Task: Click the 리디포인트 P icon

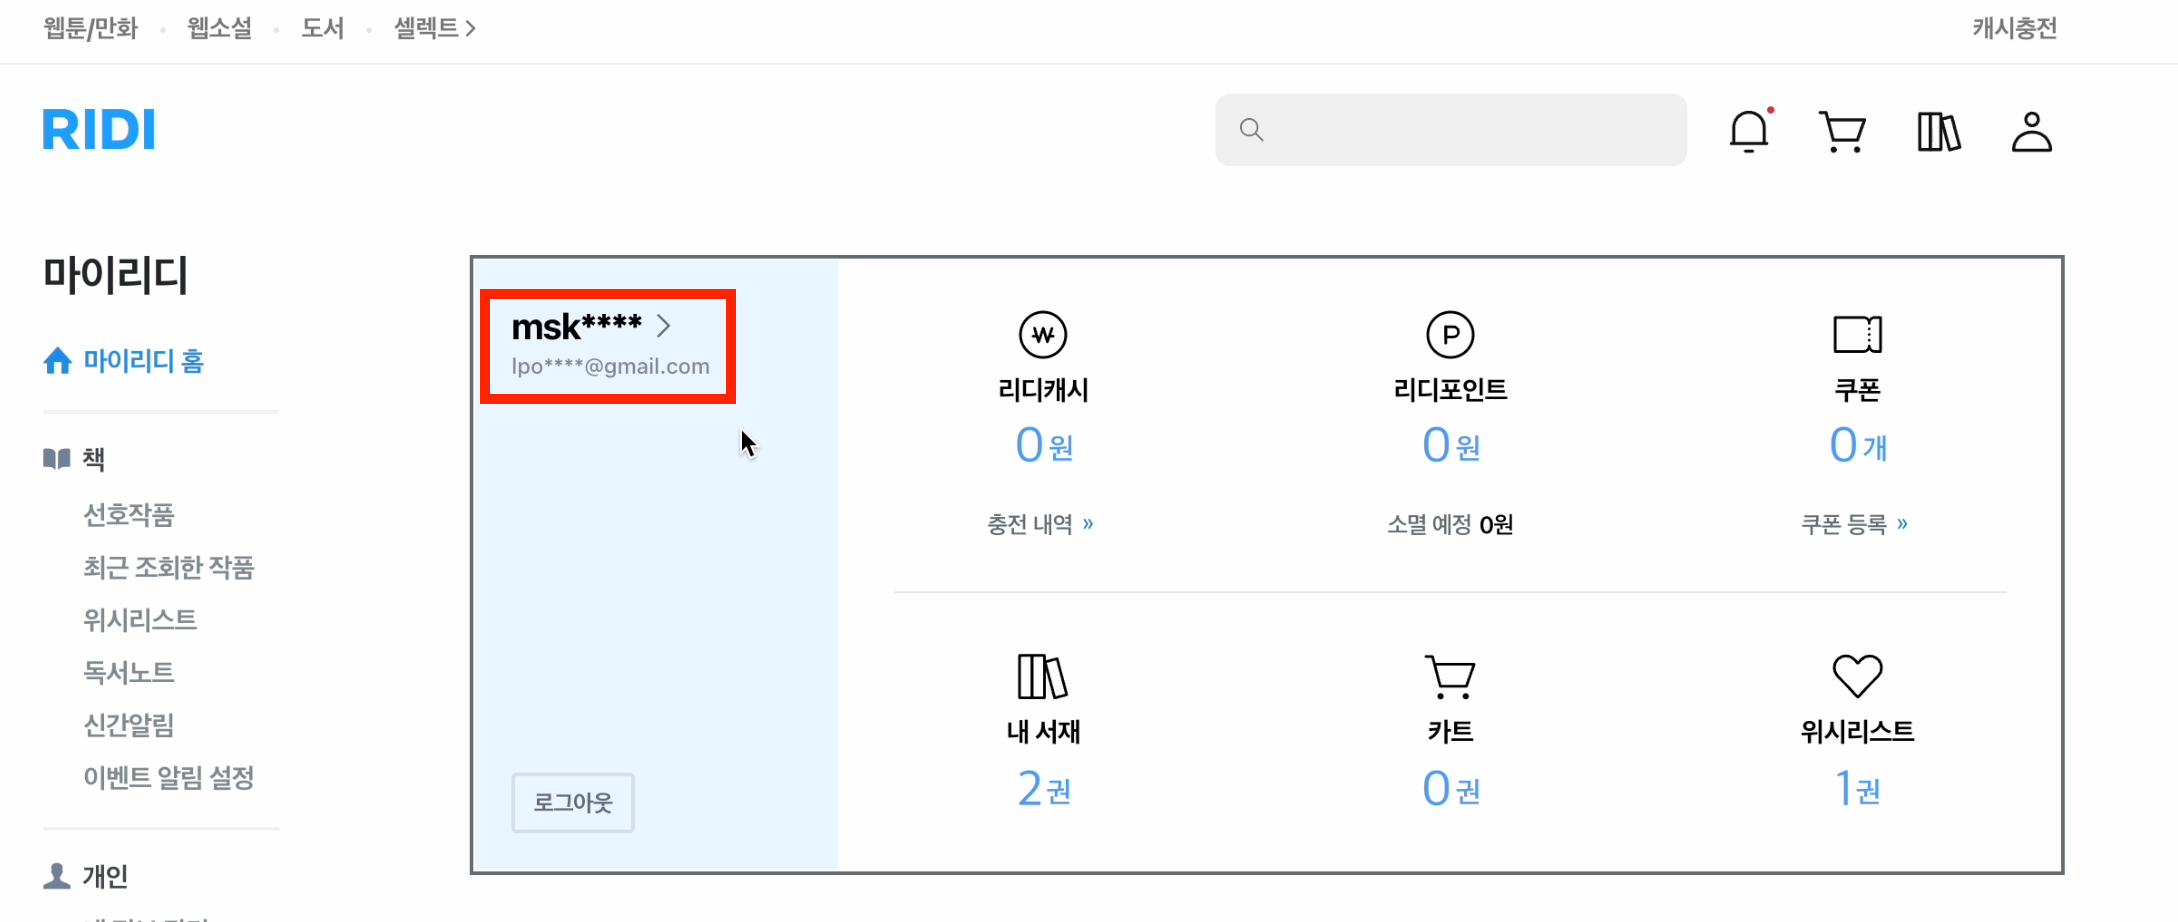Action: point(1450,334)
